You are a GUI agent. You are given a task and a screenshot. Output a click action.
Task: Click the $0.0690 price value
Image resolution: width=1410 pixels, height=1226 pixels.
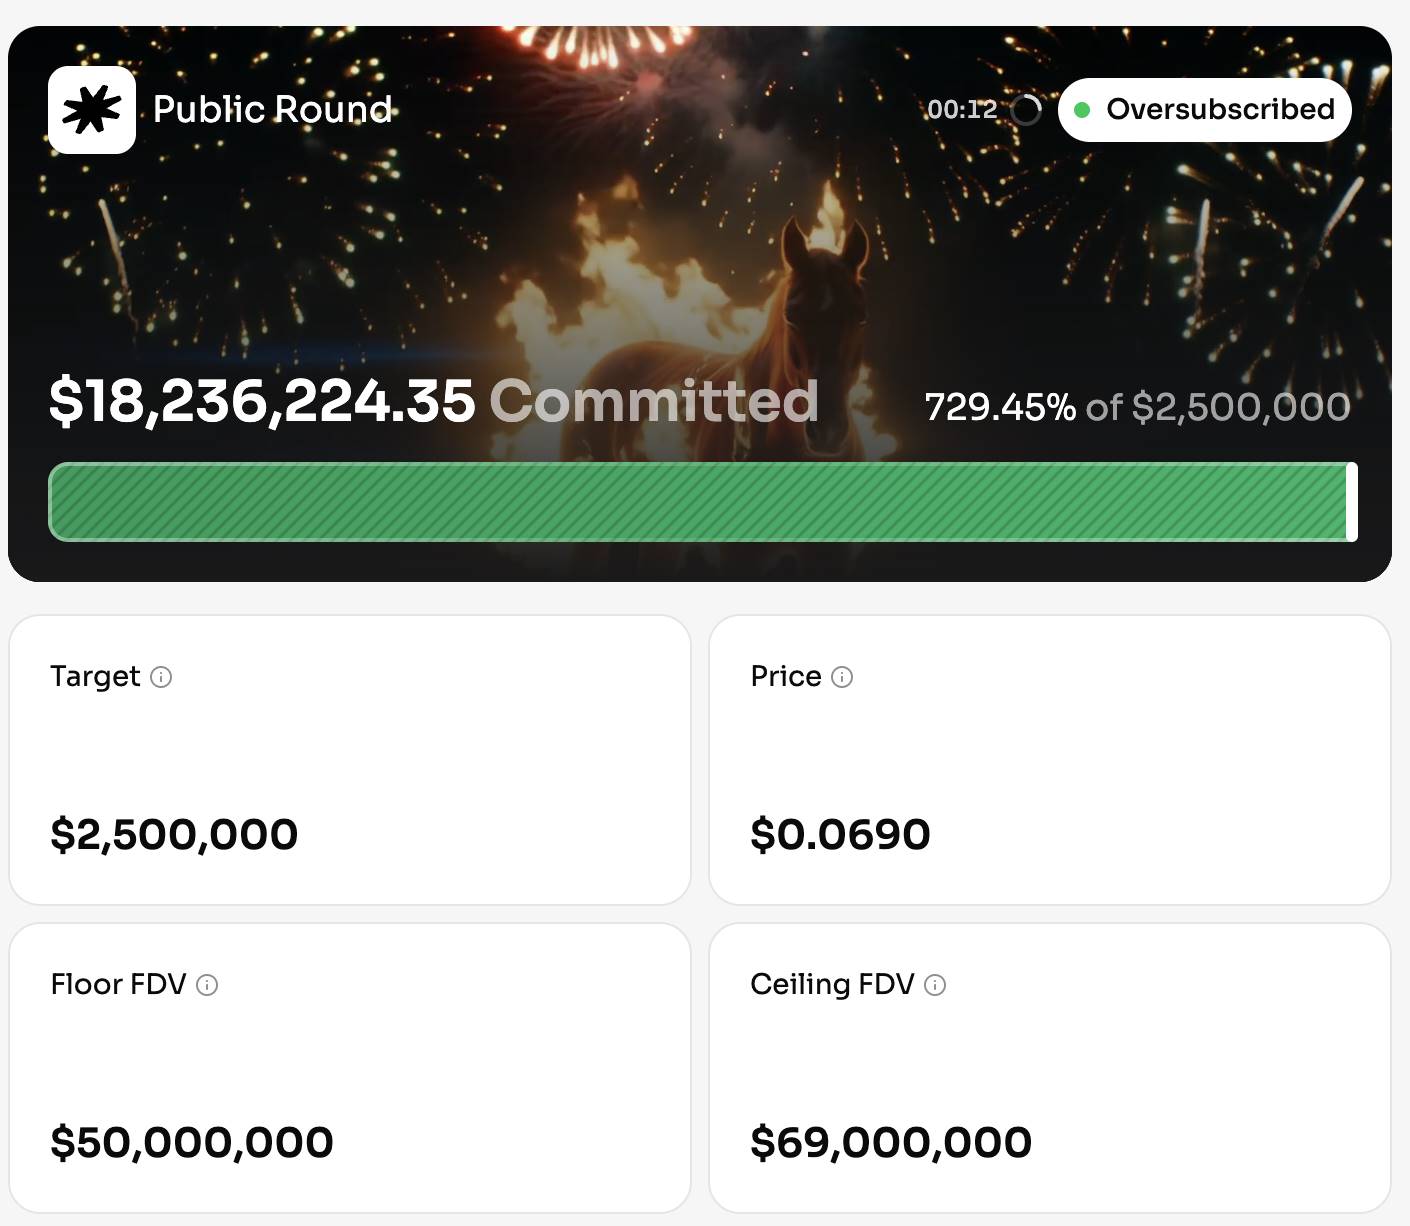840,834
